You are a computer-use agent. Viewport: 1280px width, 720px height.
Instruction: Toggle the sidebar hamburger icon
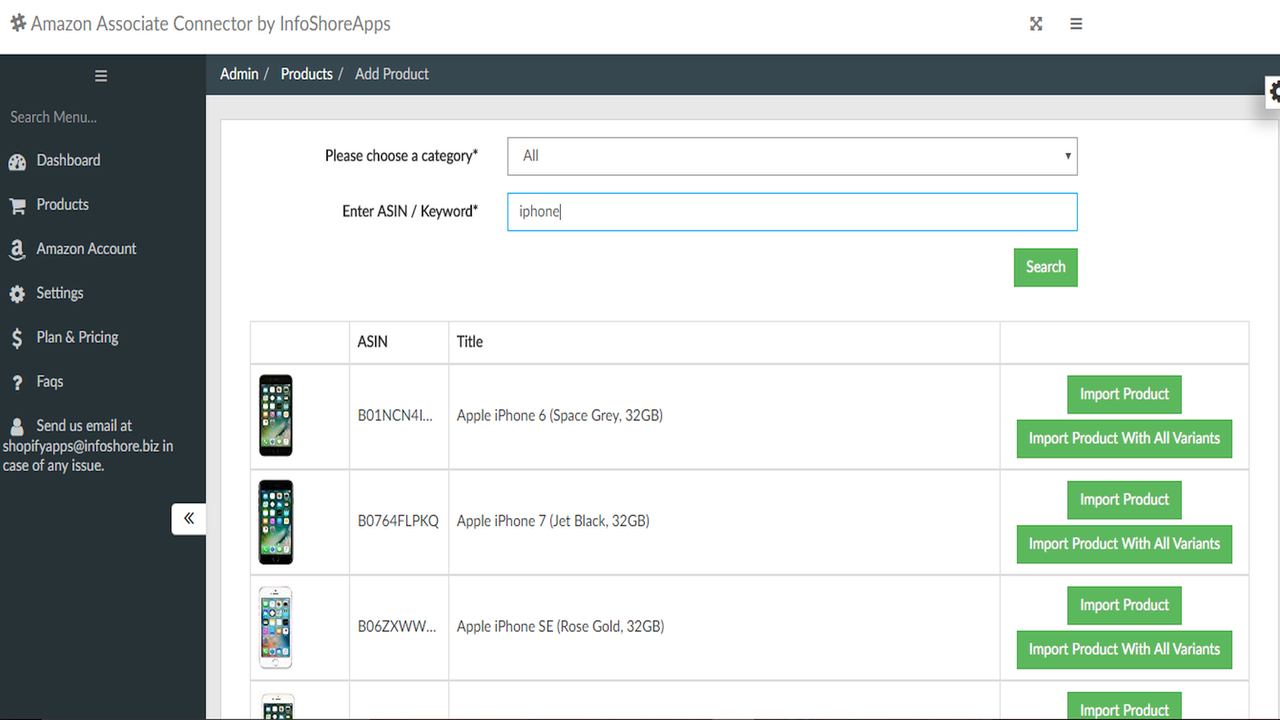pos(101,76)
